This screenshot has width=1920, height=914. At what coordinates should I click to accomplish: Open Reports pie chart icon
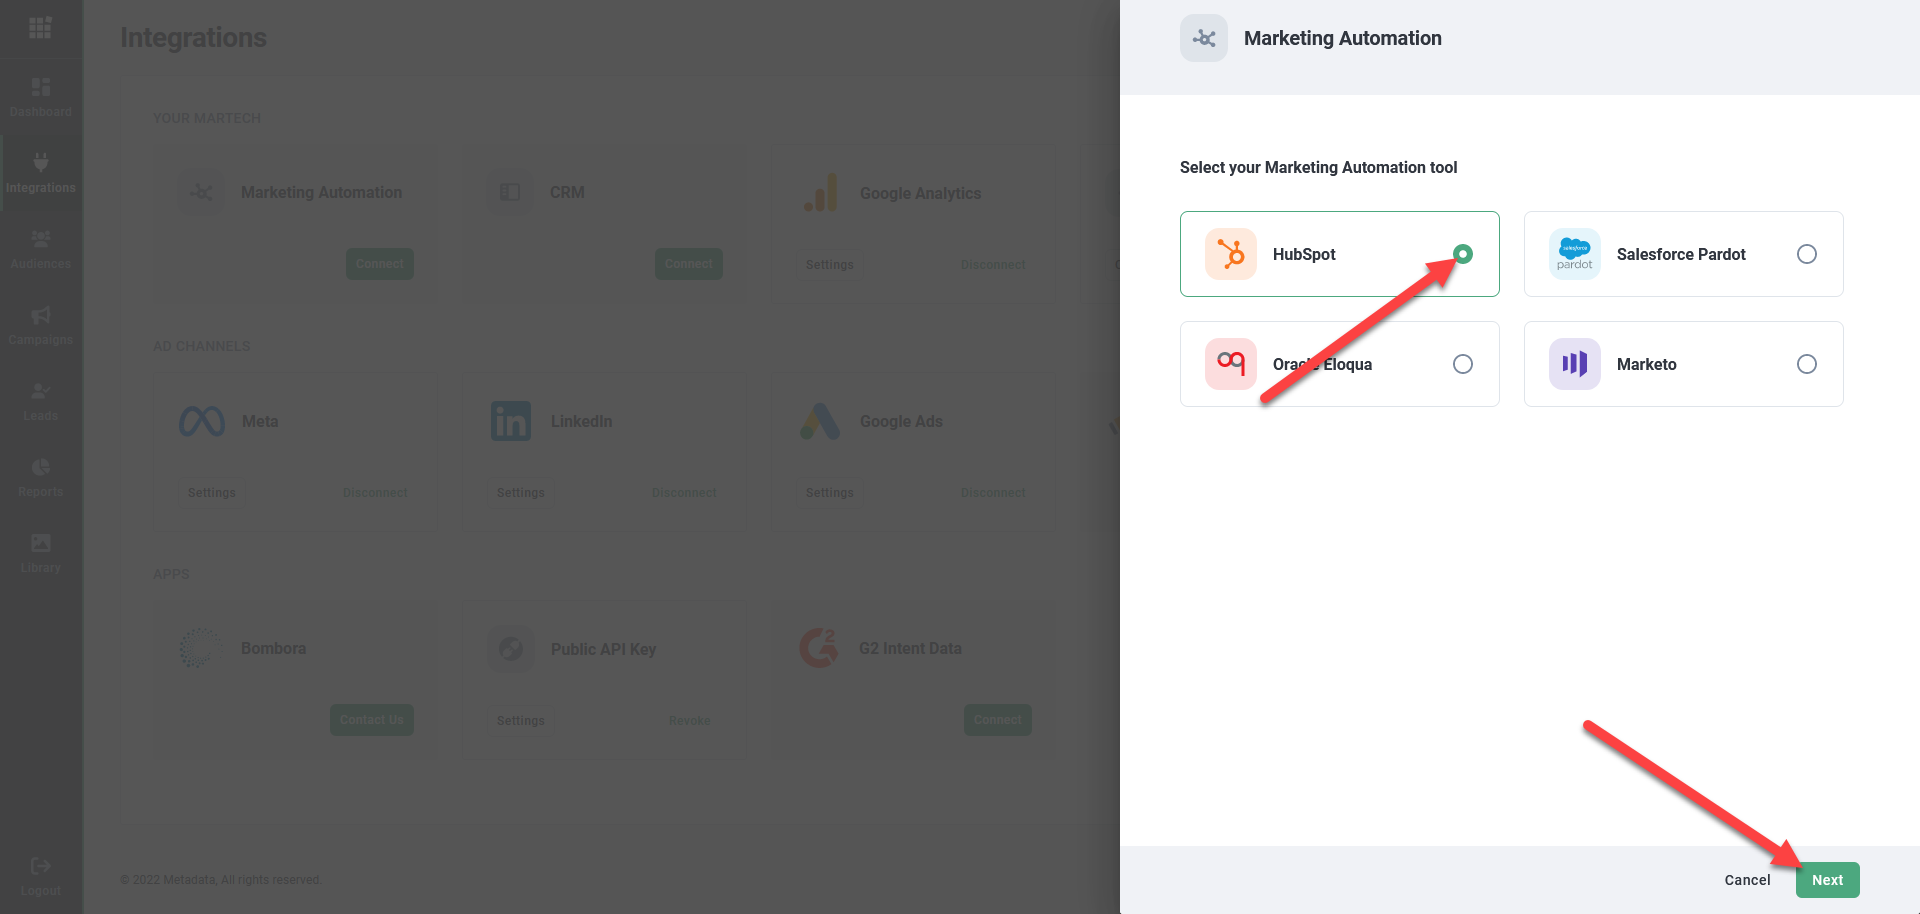click(x=41, y=468)
